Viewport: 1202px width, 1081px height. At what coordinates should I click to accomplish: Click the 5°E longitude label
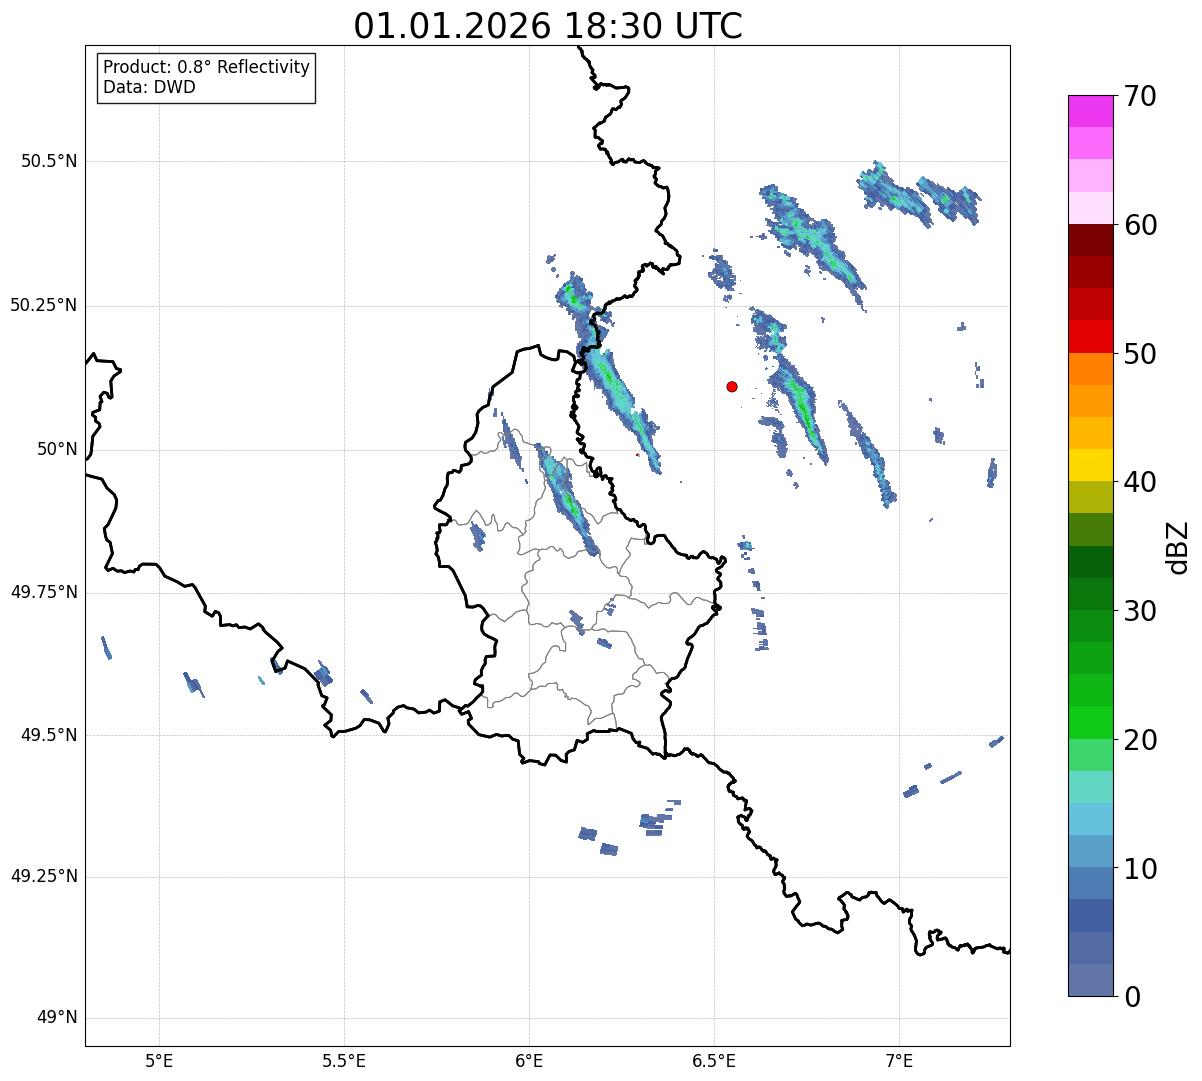[x=159, y=1061]
